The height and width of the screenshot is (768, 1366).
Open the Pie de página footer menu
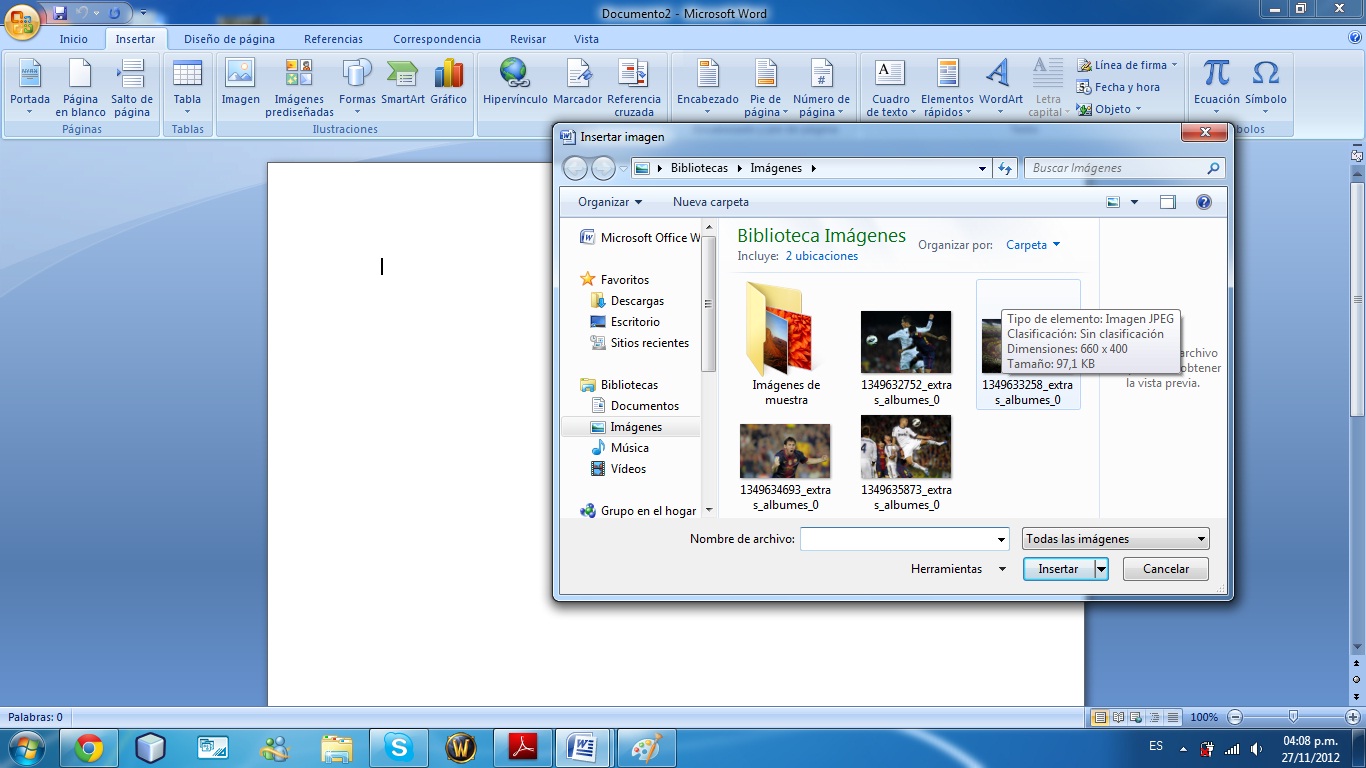click(766, 88)
